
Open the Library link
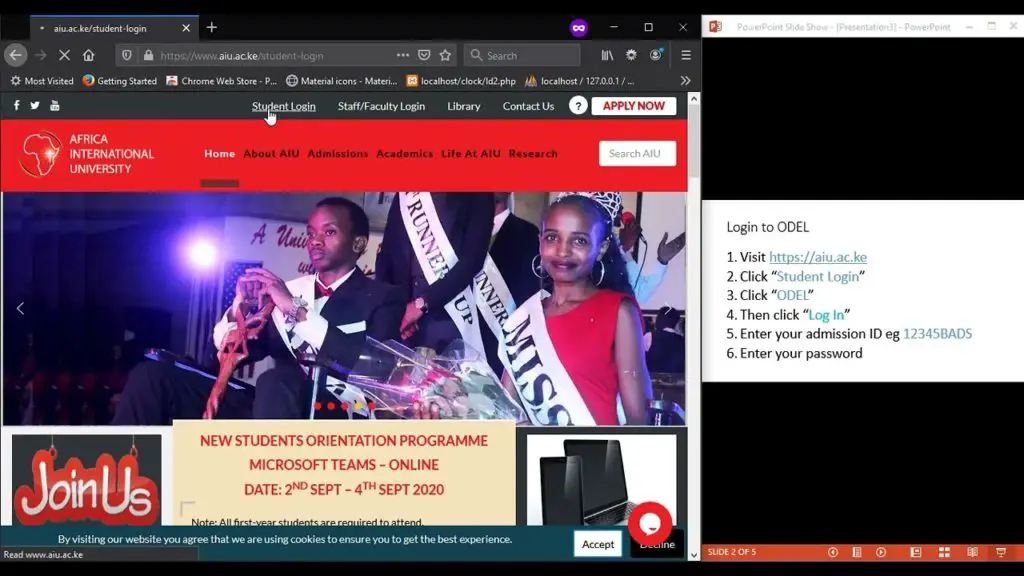click(x=464, y=106)
